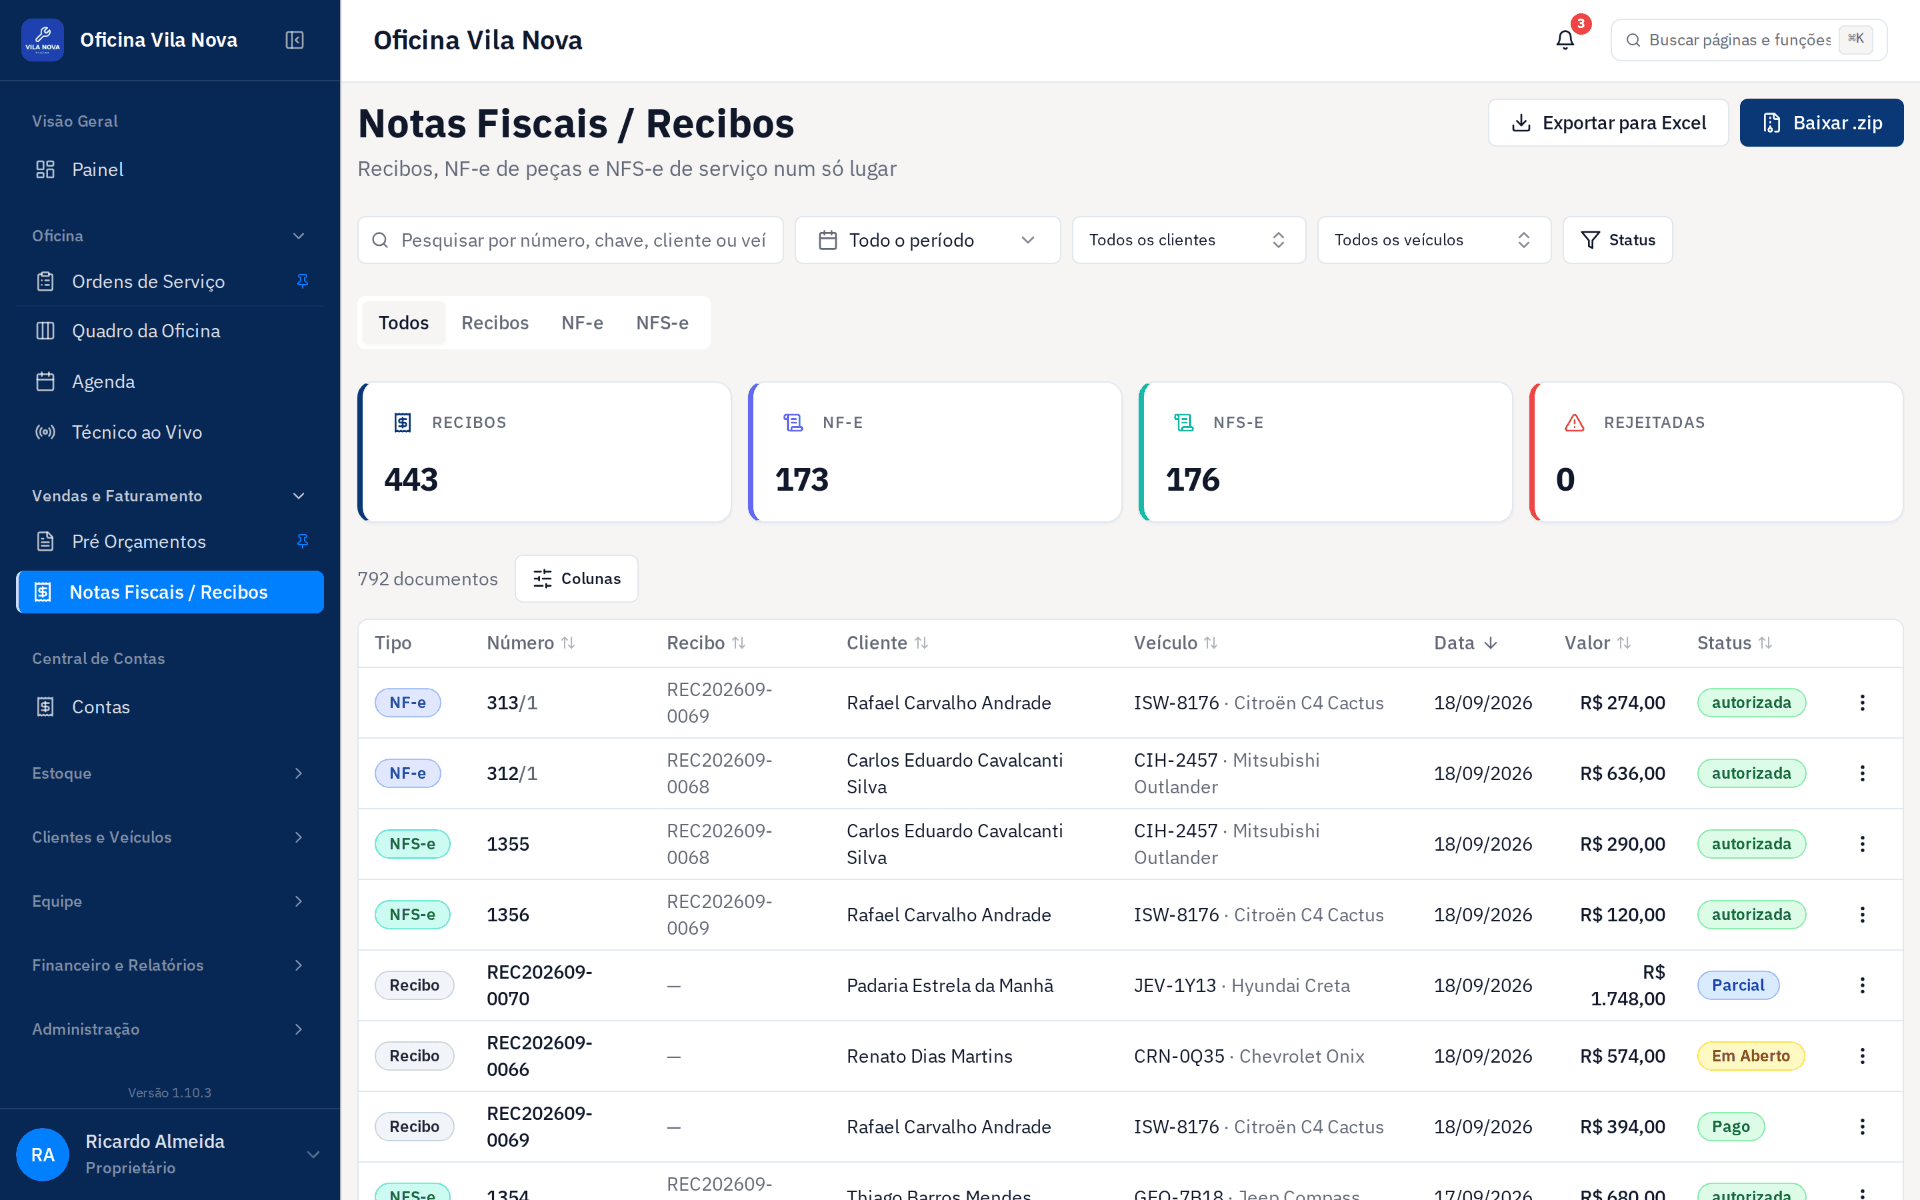Click Baixar .zip button
The width and height of the screenshot is (1920, 1200).
tap(1821, 123)
